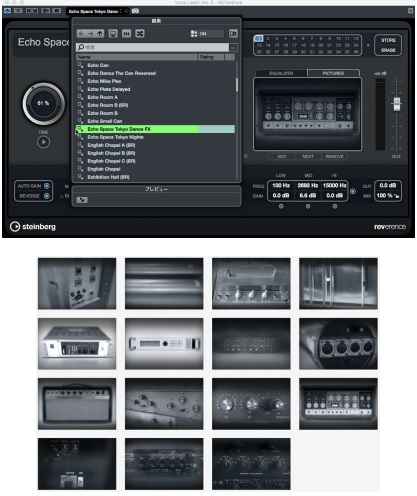Select Exhibition Hall (SR) preset
Screen dimensions: 417x496
point(155,177)
